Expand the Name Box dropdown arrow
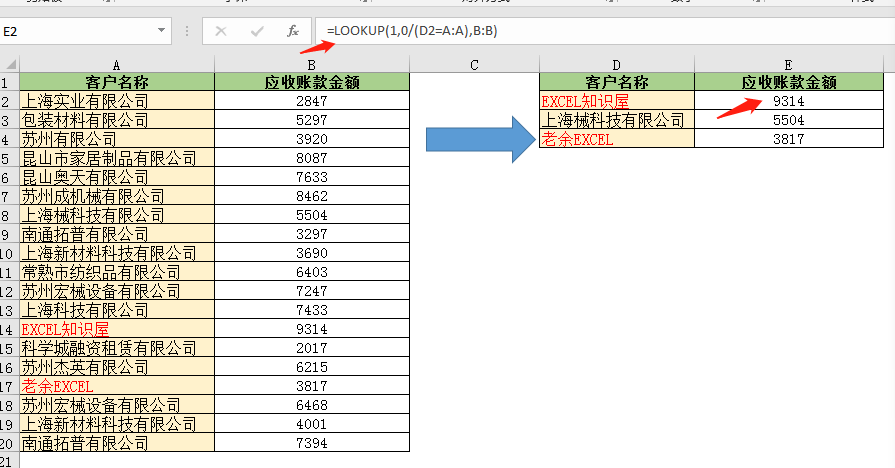895x468 pixels. (x=162, y=30)
